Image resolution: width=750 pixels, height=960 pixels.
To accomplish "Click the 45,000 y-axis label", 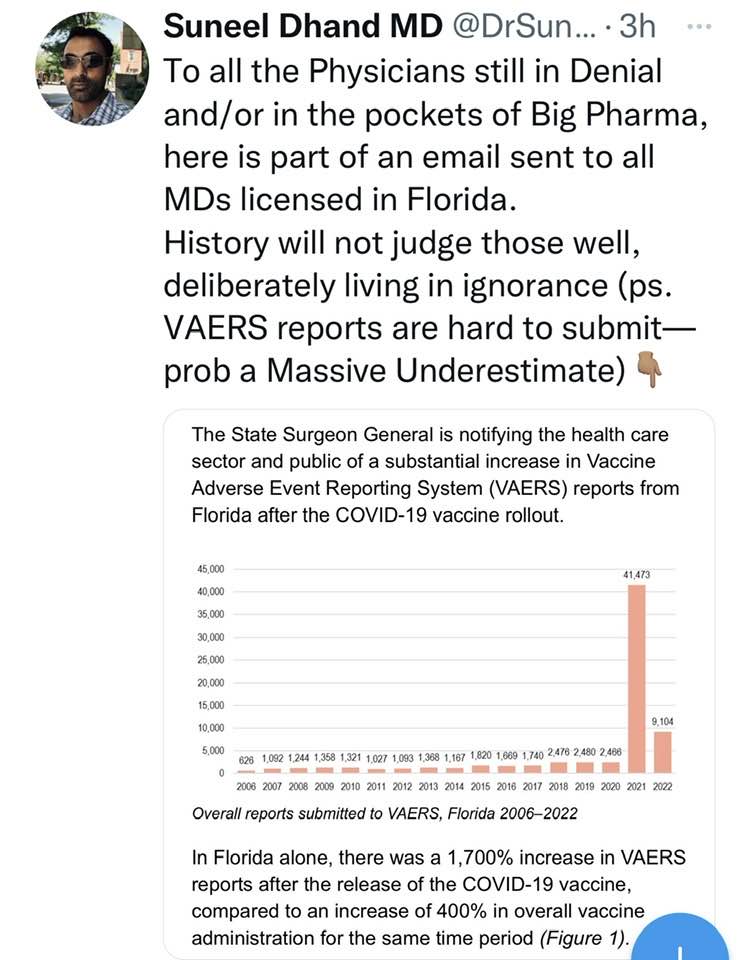I will pyautogui.click(x=210, y=568).
